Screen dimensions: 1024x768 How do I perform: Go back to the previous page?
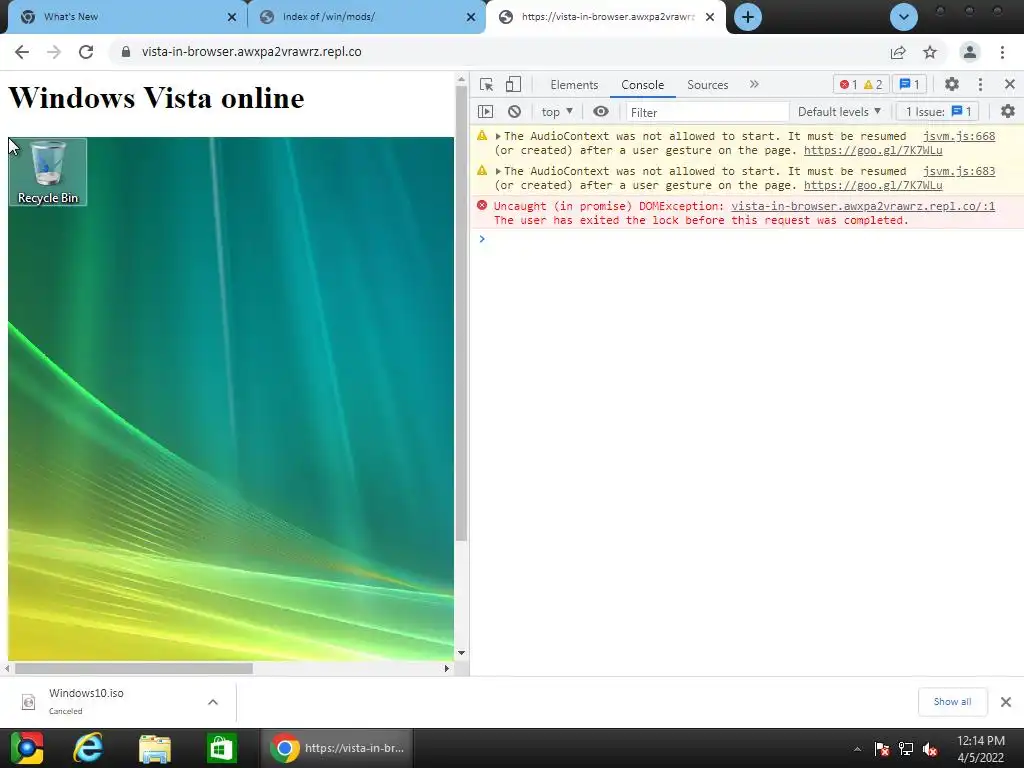point(22,52)
